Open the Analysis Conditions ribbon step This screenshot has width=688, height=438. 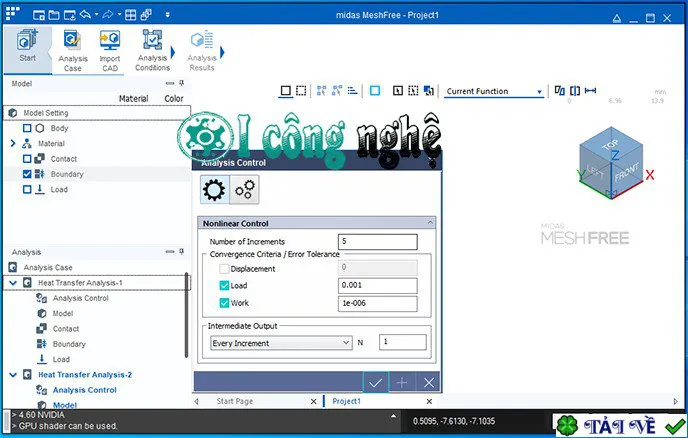coord(152,50)
